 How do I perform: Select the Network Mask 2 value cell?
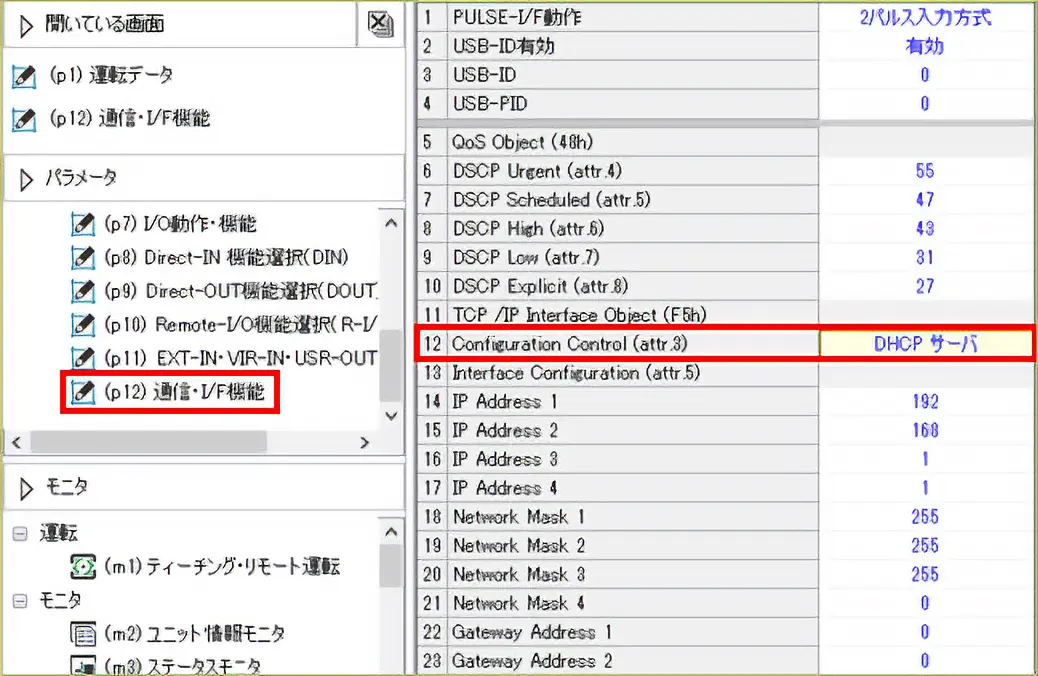pyautogui.click(x=925, y=546)
